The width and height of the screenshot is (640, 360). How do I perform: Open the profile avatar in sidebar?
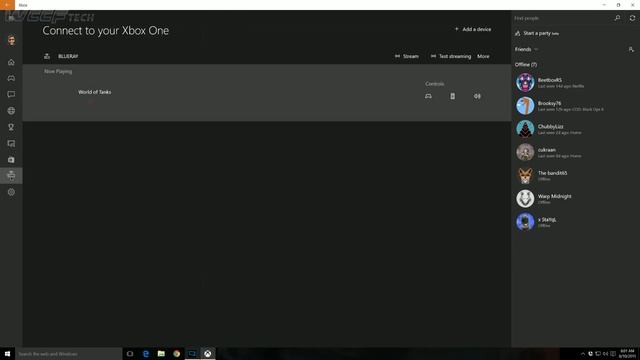point(11,40)
